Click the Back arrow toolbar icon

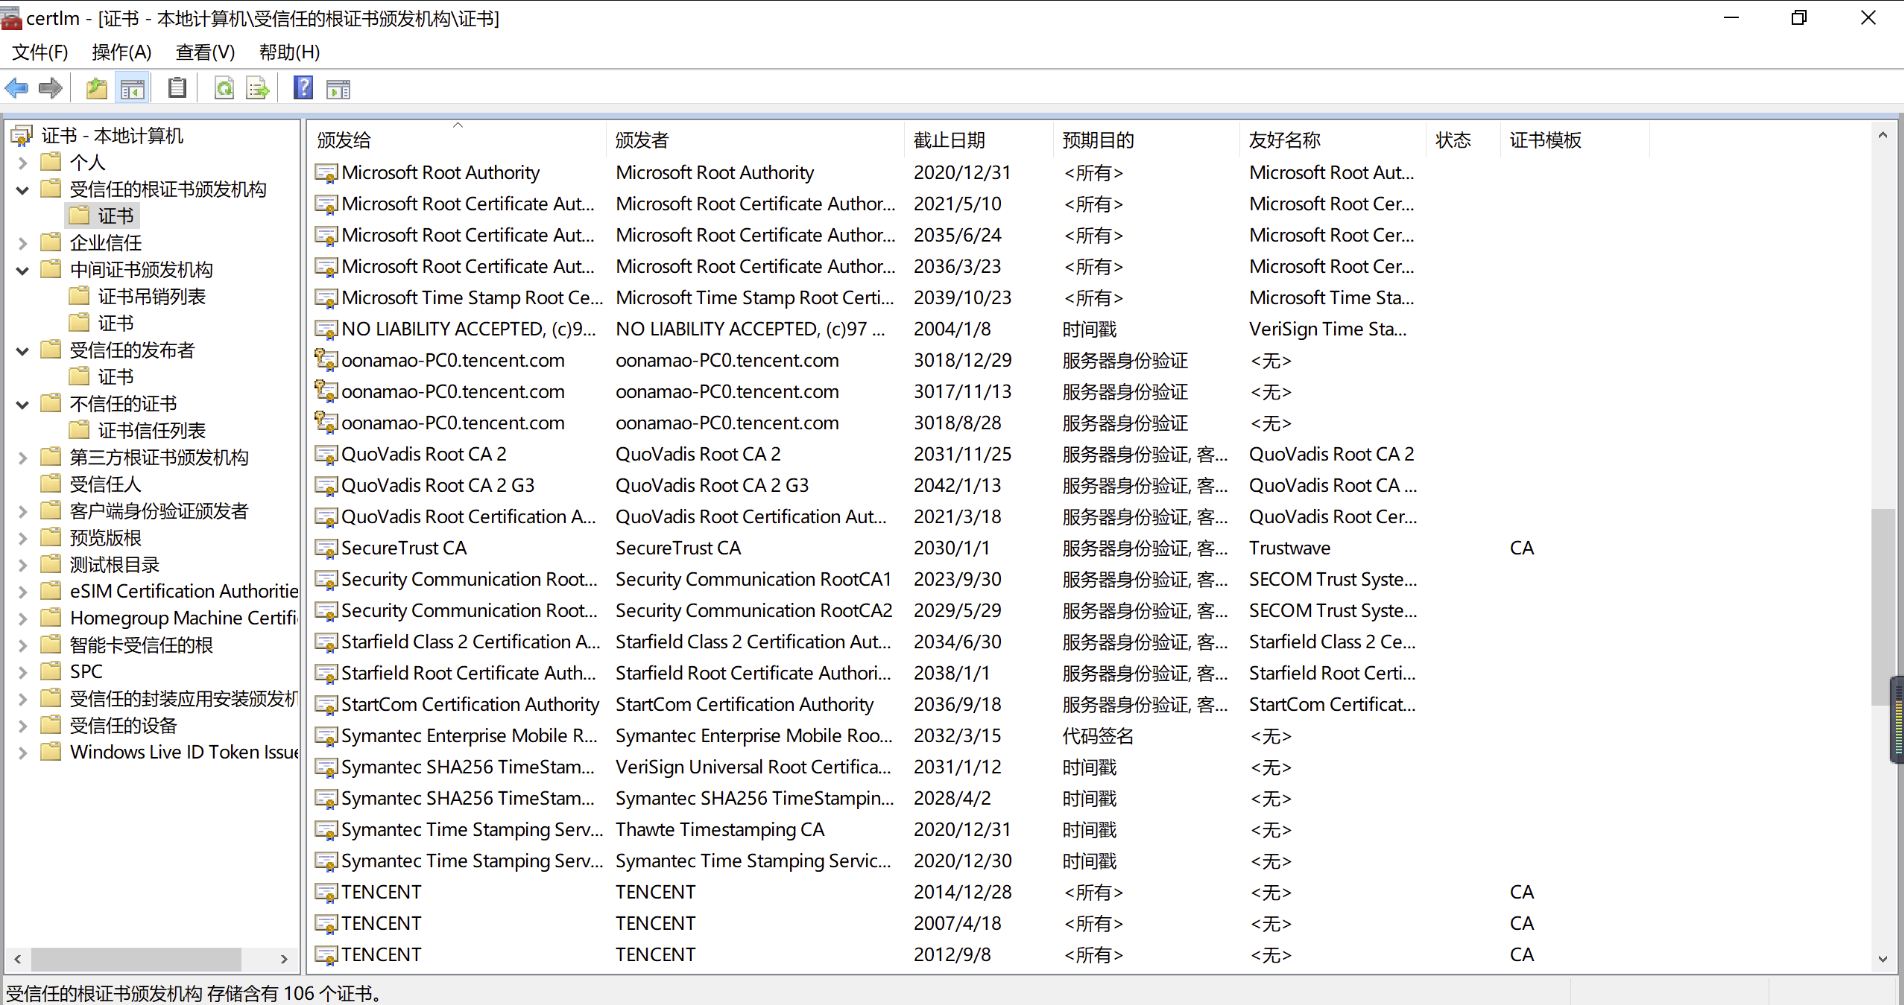(x=17, y=89)
